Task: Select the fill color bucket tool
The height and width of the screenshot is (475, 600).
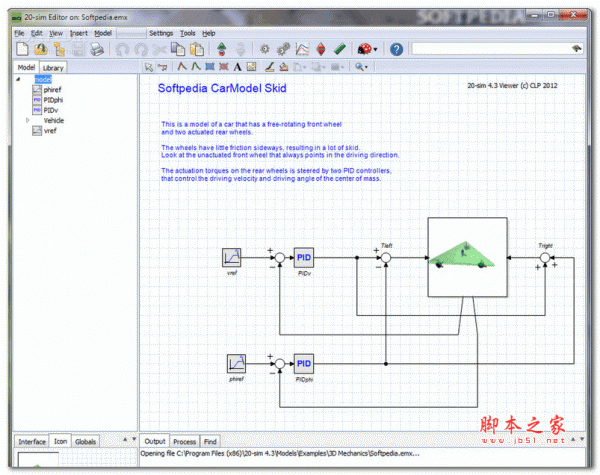Action: 284,67
